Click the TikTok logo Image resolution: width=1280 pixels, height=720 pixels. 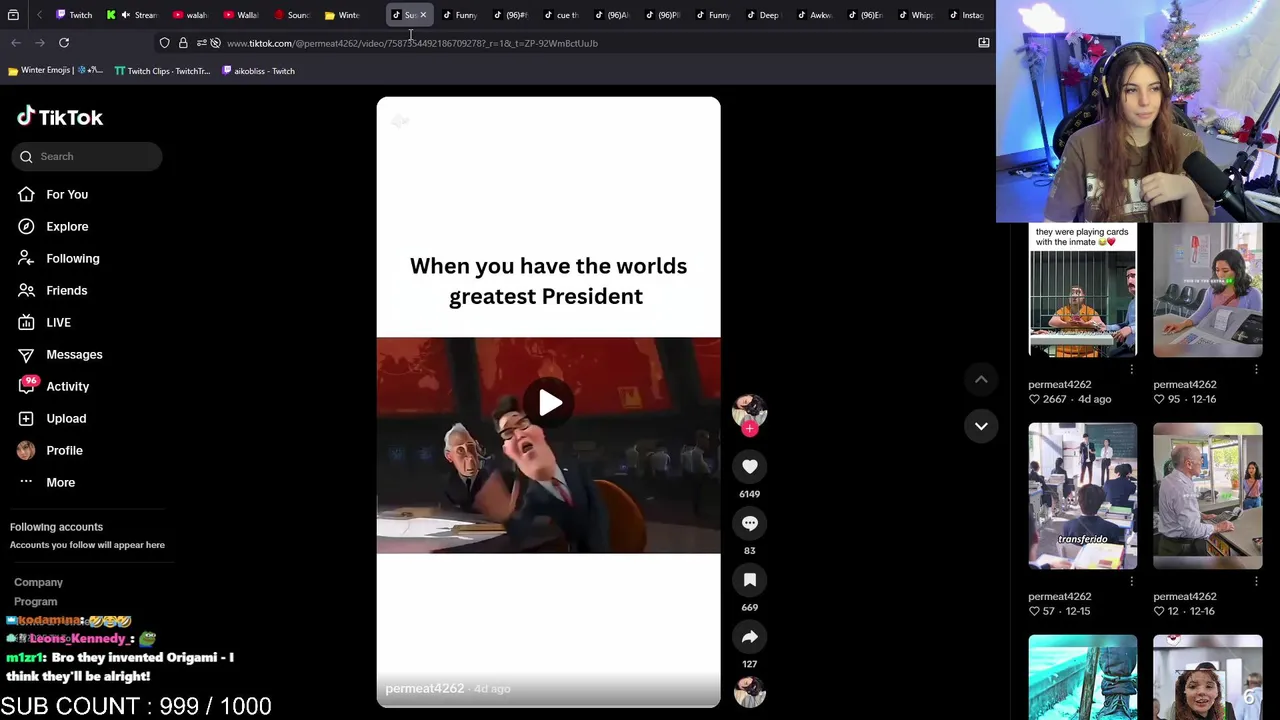coord(60,117)
